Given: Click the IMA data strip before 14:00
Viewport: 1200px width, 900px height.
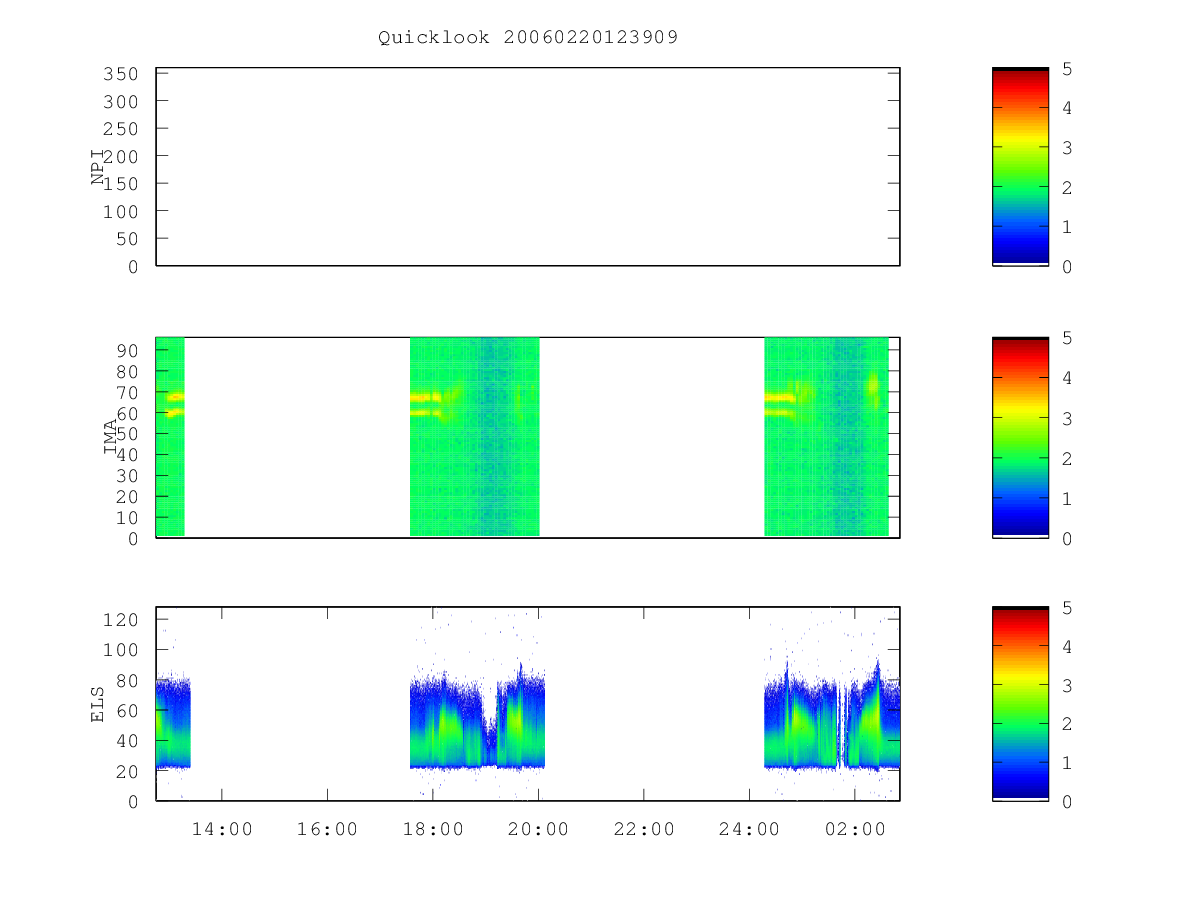Looking at the screenshot, I should click(x=170, y=437).
